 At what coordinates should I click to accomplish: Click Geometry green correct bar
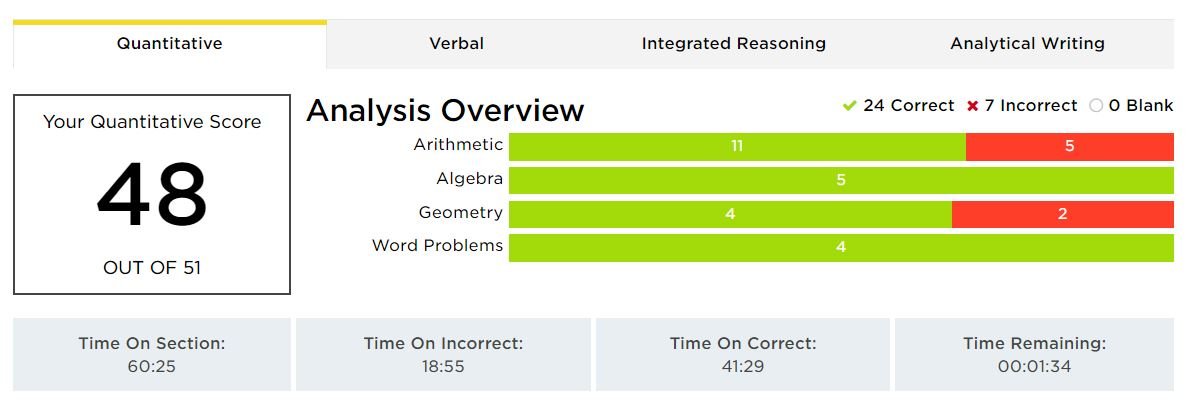730,213
